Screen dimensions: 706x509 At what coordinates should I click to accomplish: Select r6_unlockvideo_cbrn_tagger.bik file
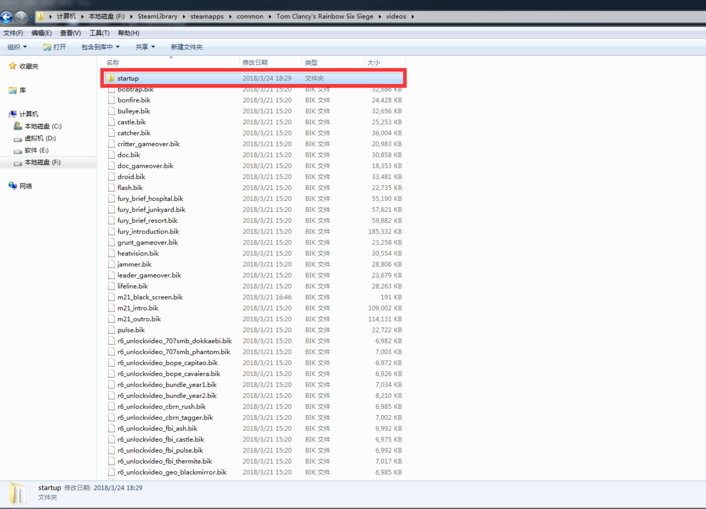tap(255, 418)
